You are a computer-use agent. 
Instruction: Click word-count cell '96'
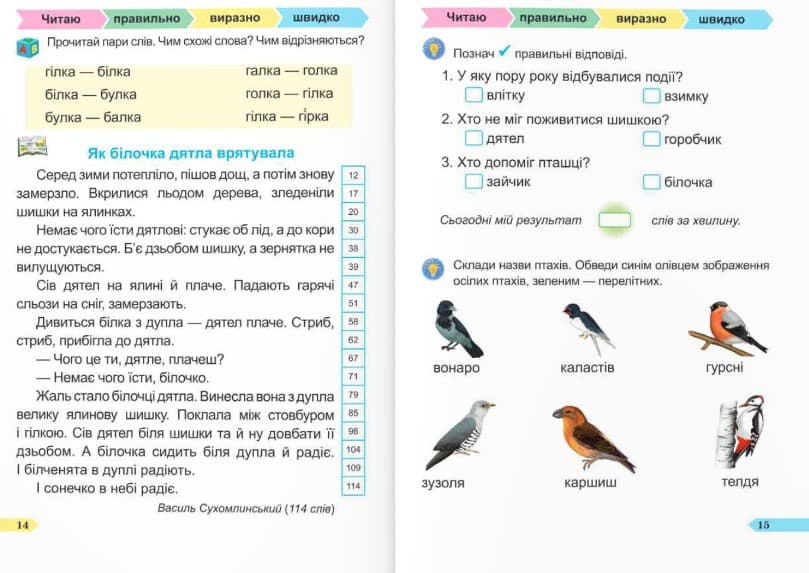[353, 432]
